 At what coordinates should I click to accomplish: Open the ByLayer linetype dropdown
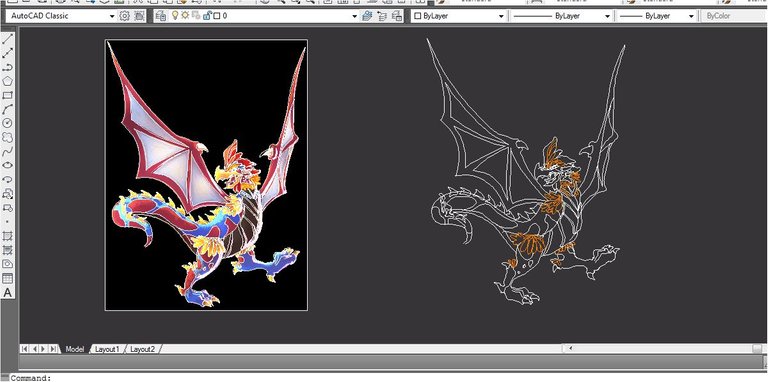point(607,16)
